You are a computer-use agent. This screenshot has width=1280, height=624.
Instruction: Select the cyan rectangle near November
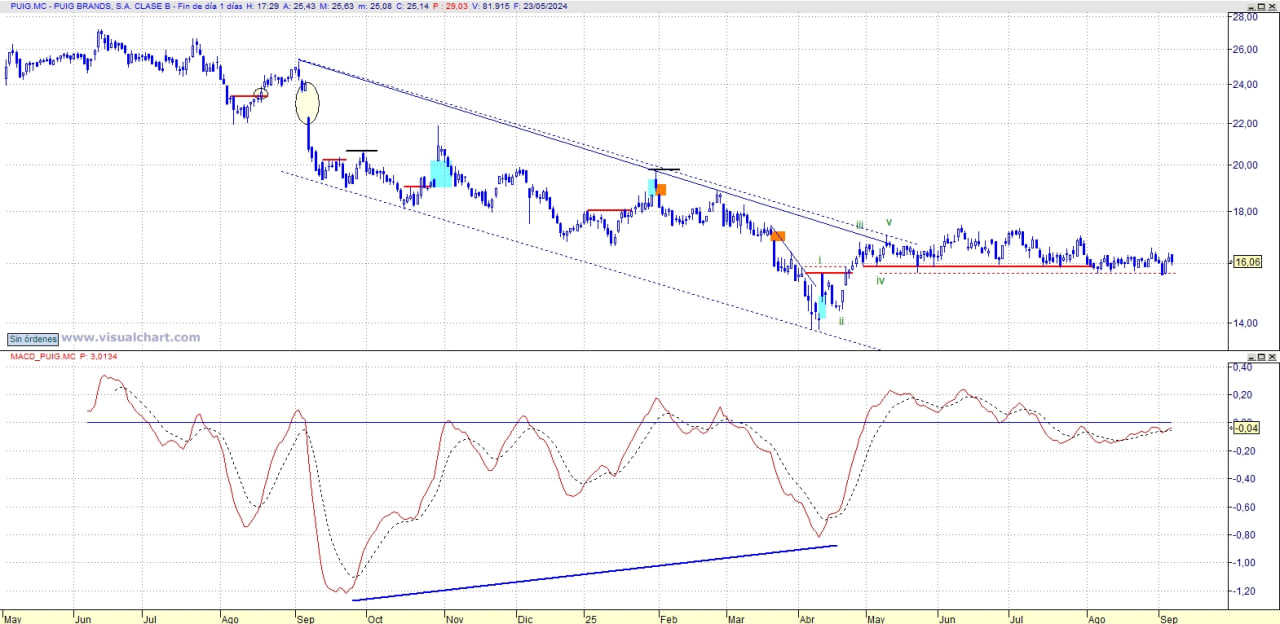441,173
